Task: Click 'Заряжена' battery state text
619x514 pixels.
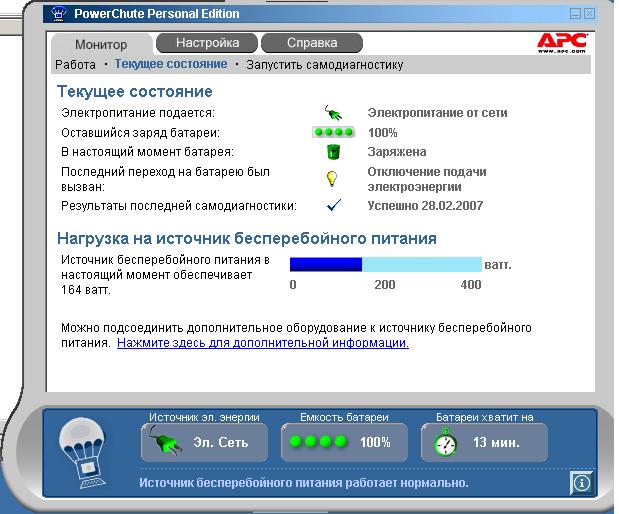Action: (397, 152)
